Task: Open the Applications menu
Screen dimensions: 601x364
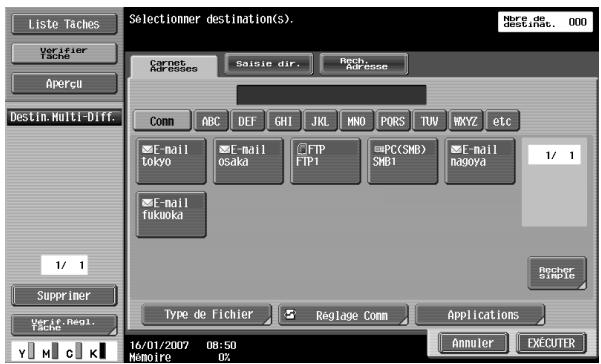Action: 480,315
